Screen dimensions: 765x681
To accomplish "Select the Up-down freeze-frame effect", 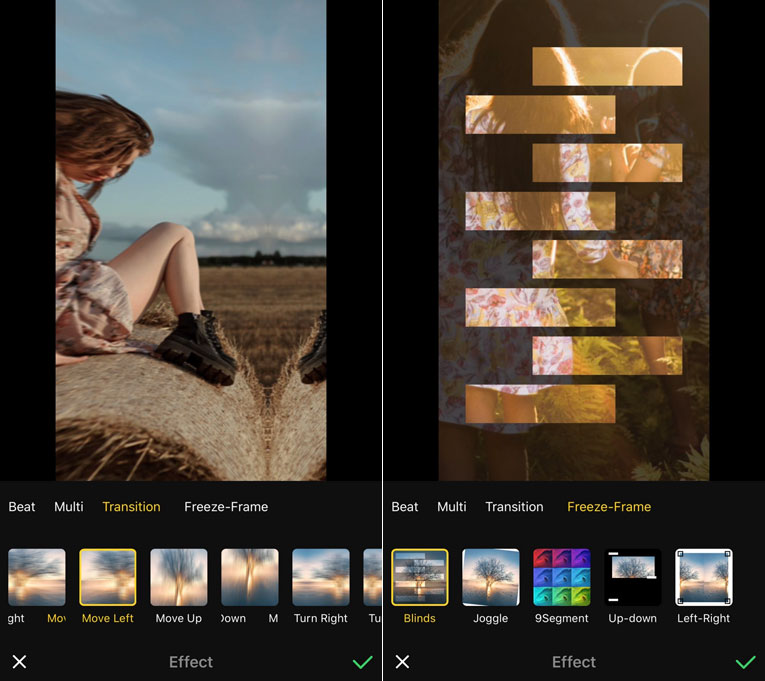I will pos(632,578).
